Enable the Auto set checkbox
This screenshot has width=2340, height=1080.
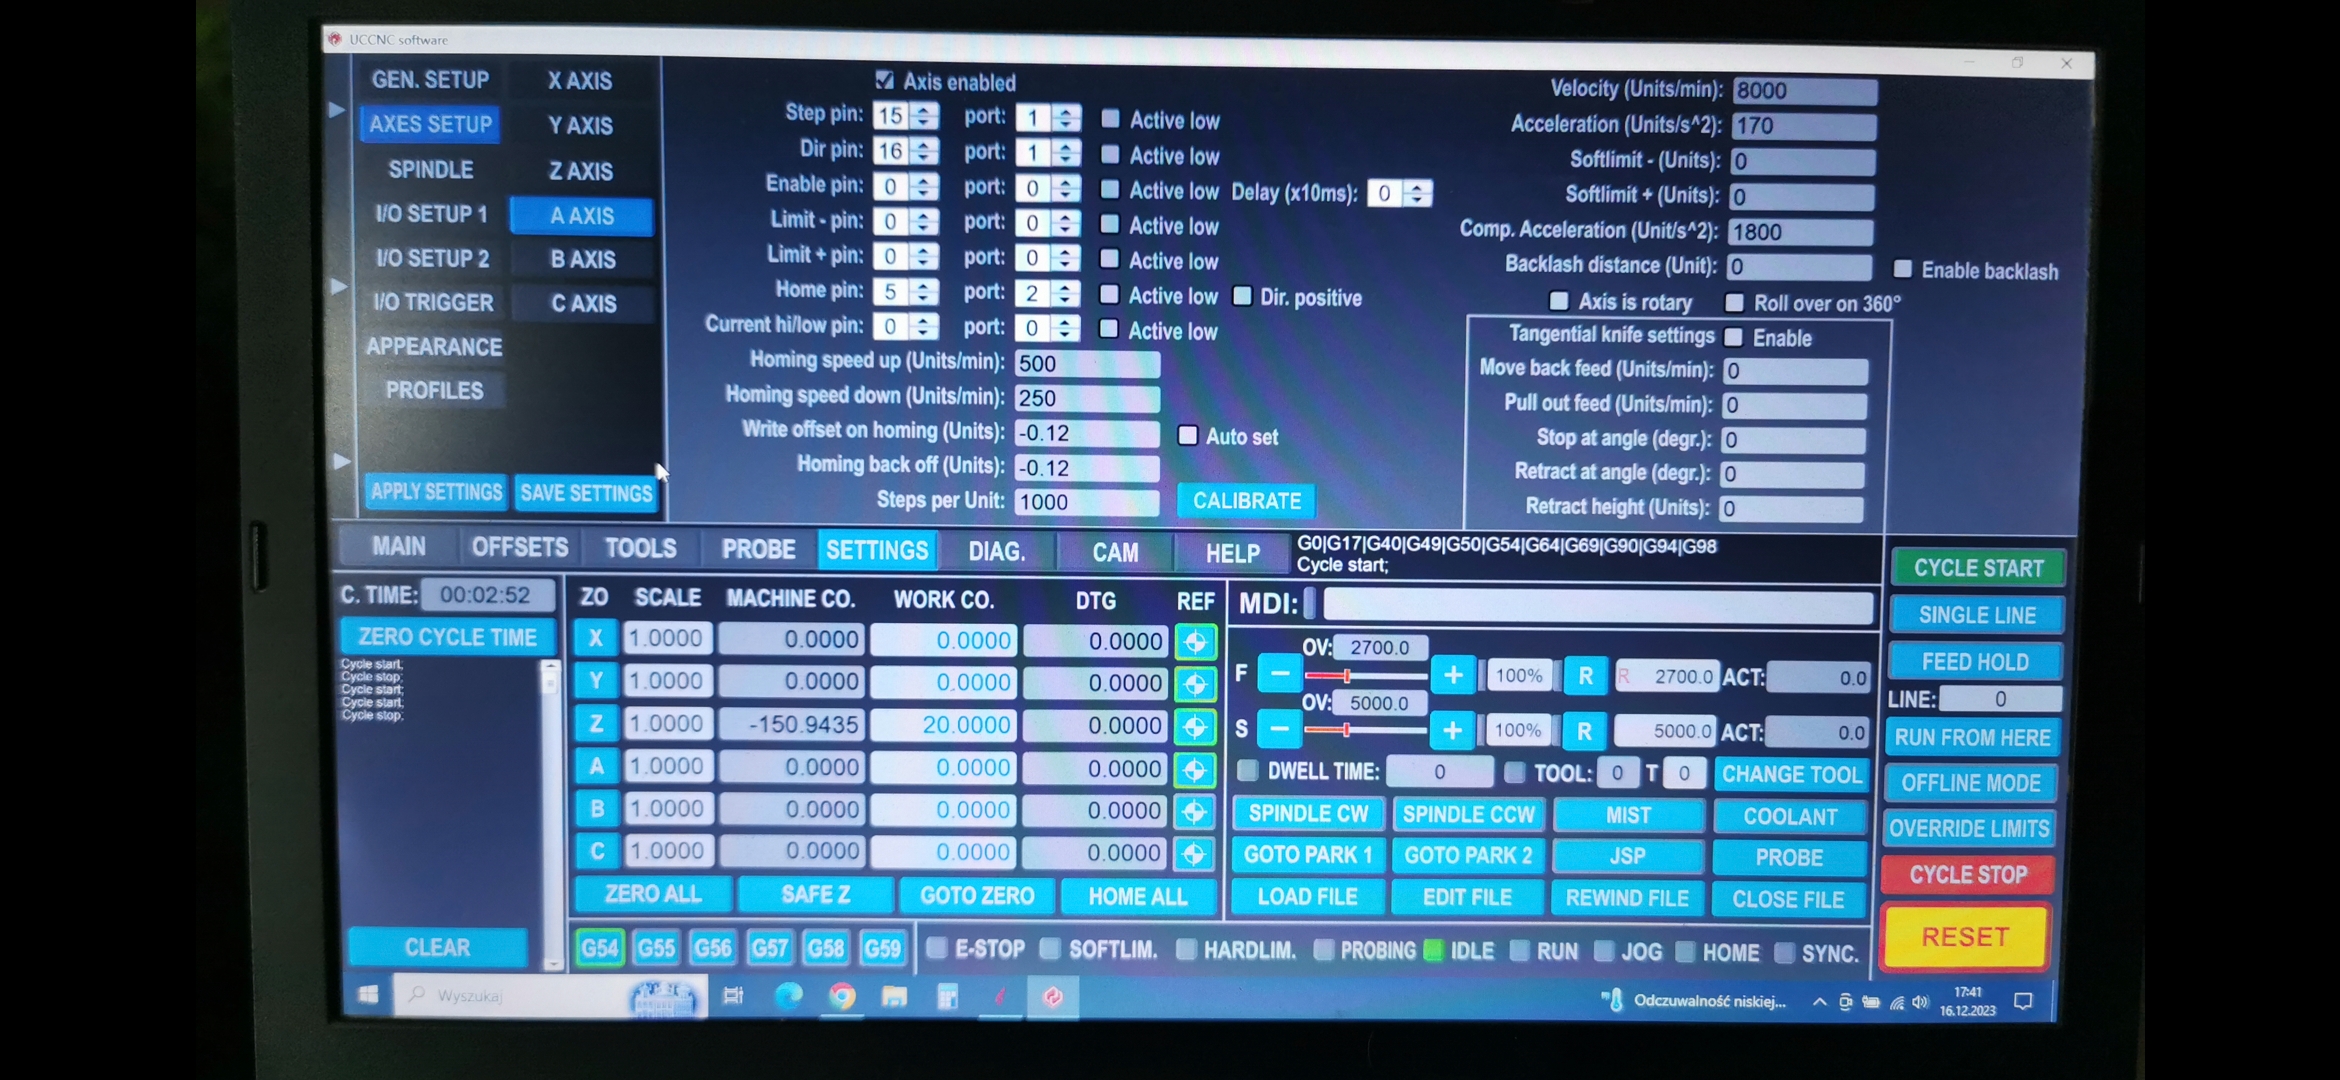[1188, 435]
